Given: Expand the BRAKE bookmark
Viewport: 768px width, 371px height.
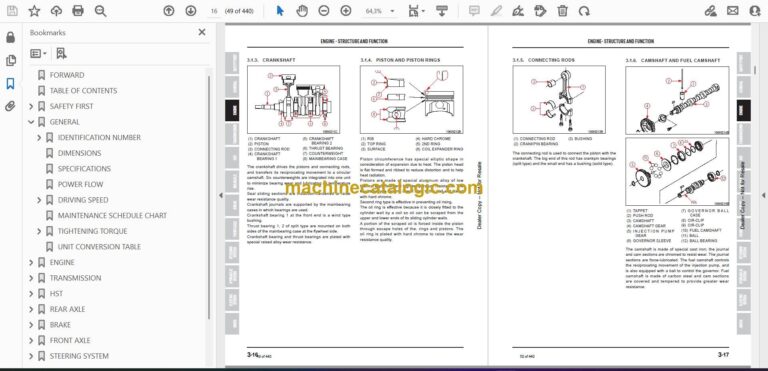Looking at the screenshot, I should pyautogui.click(x=31, y=325).
